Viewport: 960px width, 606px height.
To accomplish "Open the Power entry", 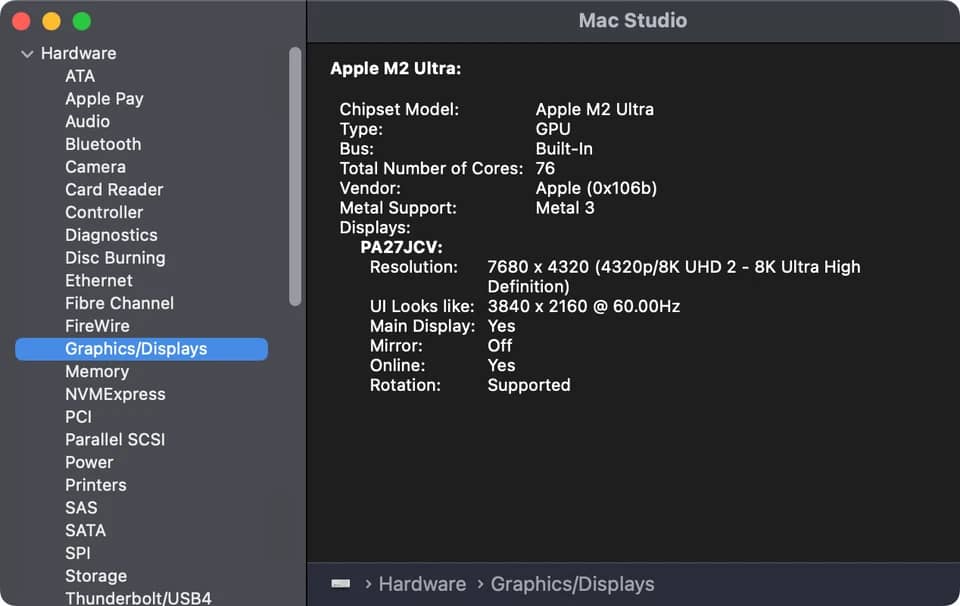I will 89,462.
